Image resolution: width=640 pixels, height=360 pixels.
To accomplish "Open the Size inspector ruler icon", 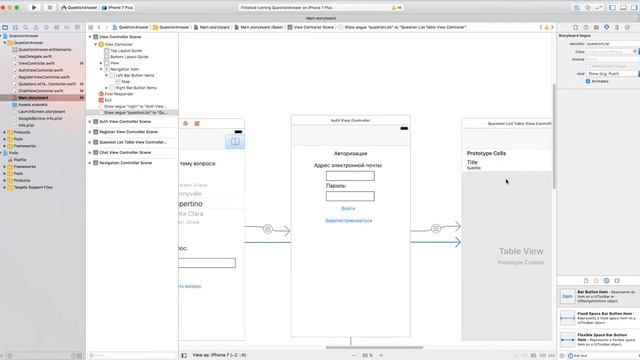I will pyautogui.click(x=617, y=27).
